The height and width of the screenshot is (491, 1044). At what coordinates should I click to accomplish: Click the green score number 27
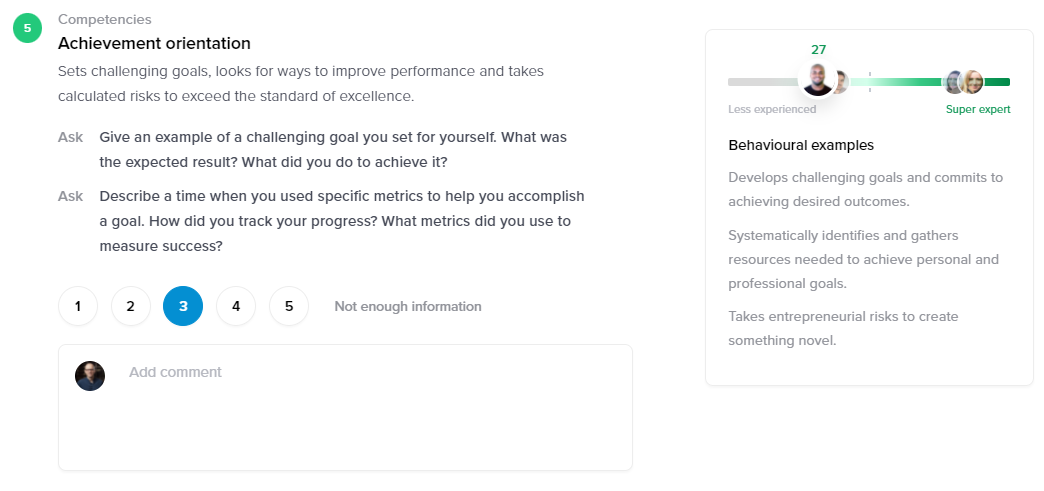pyautogui.click(x=818, y=49)
